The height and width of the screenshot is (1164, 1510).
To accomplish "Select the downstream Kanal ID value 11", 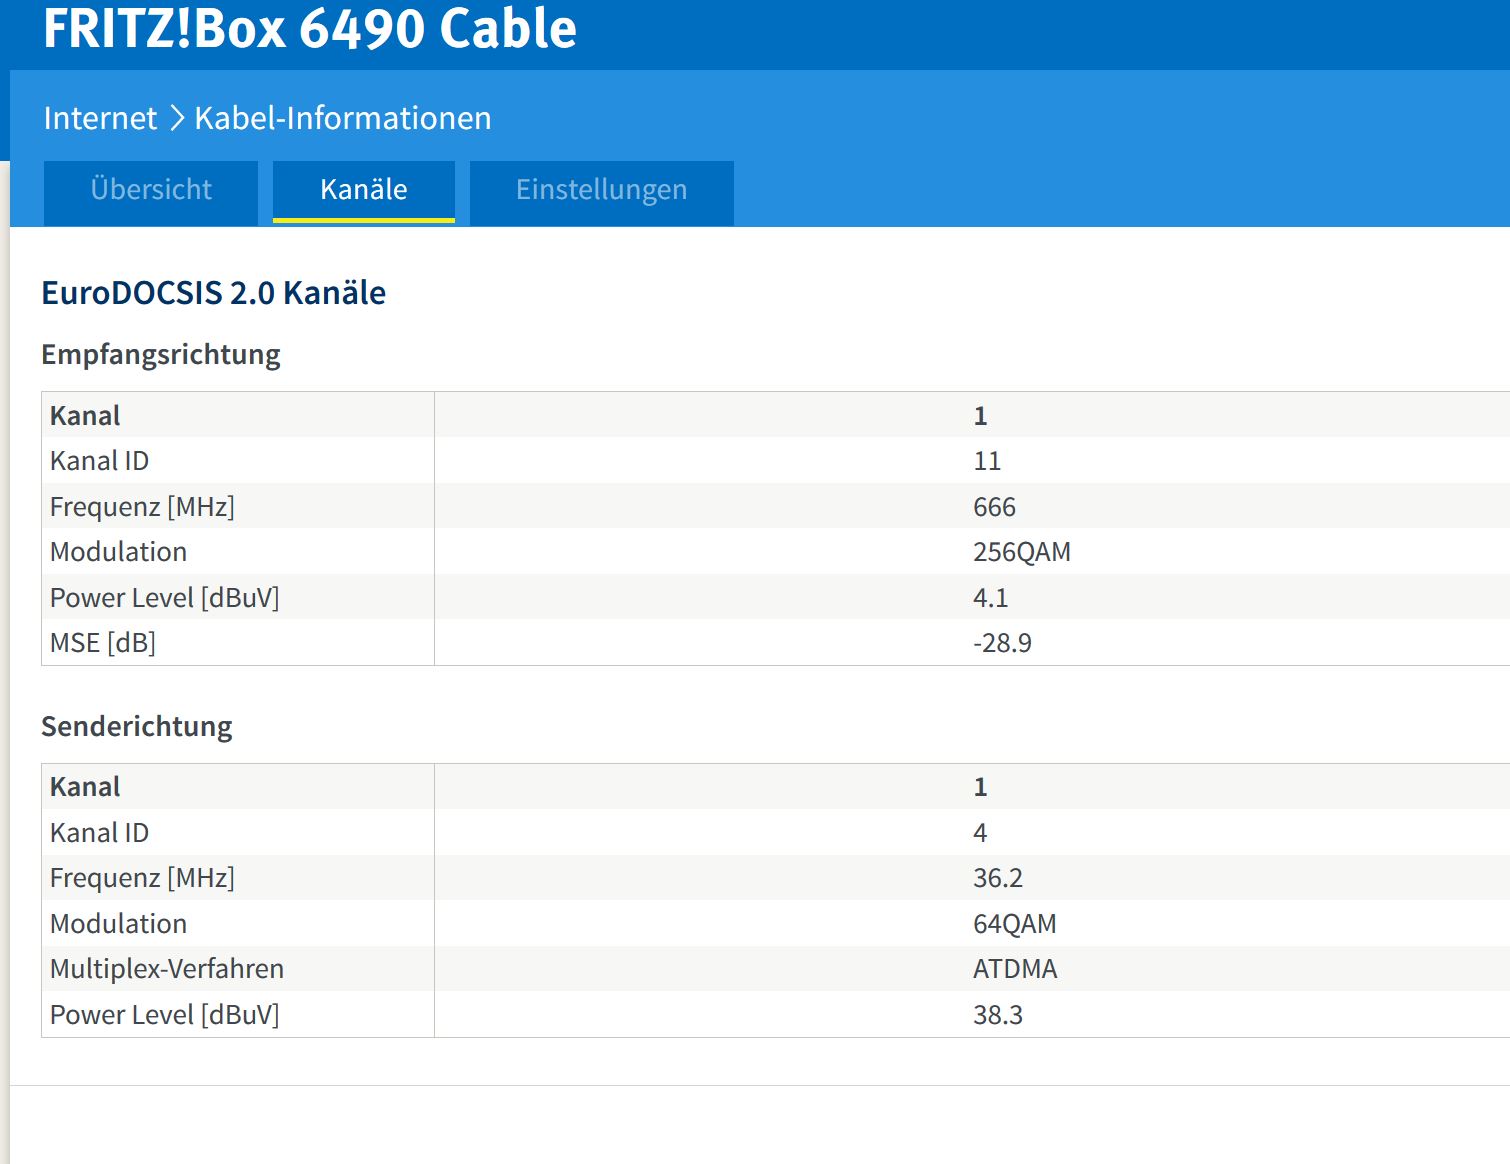I will 987,461.
